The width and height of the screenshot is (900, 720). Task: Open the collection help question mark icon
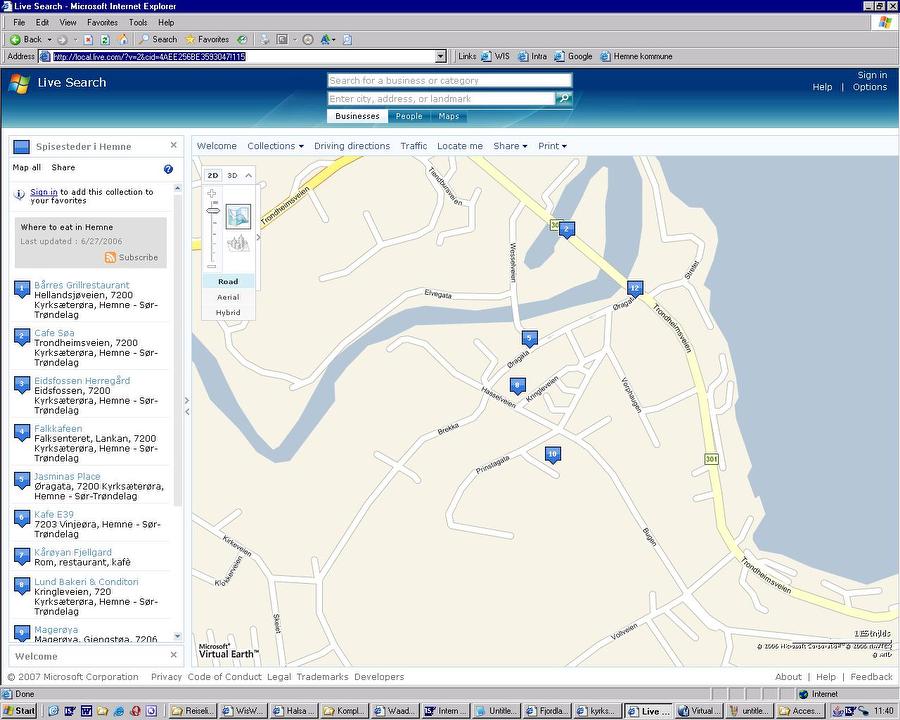click(168, 169)
